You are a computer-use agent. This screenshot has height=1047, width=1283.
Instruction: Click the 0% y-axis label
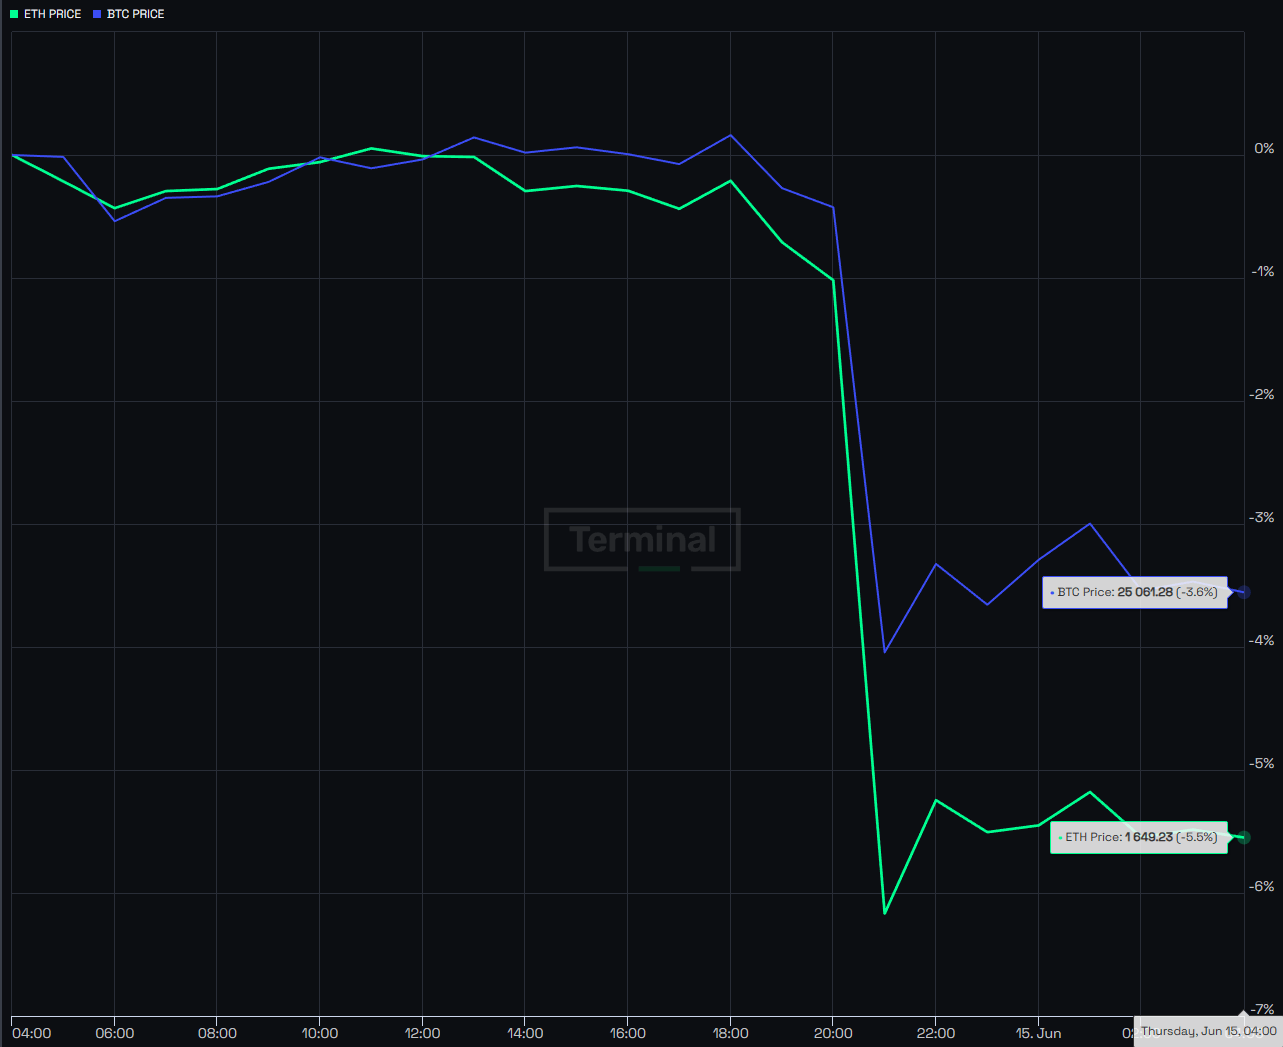pyautogui.click(x=1265, y=149)
